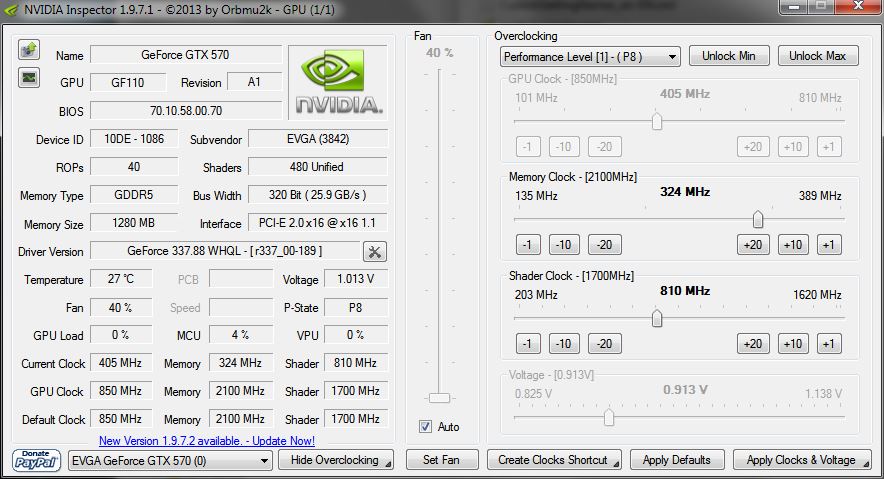Click the Shader Clock slider handle
Image resolution: width=884 pixels, height=479 pixels.
pos(657,318)
